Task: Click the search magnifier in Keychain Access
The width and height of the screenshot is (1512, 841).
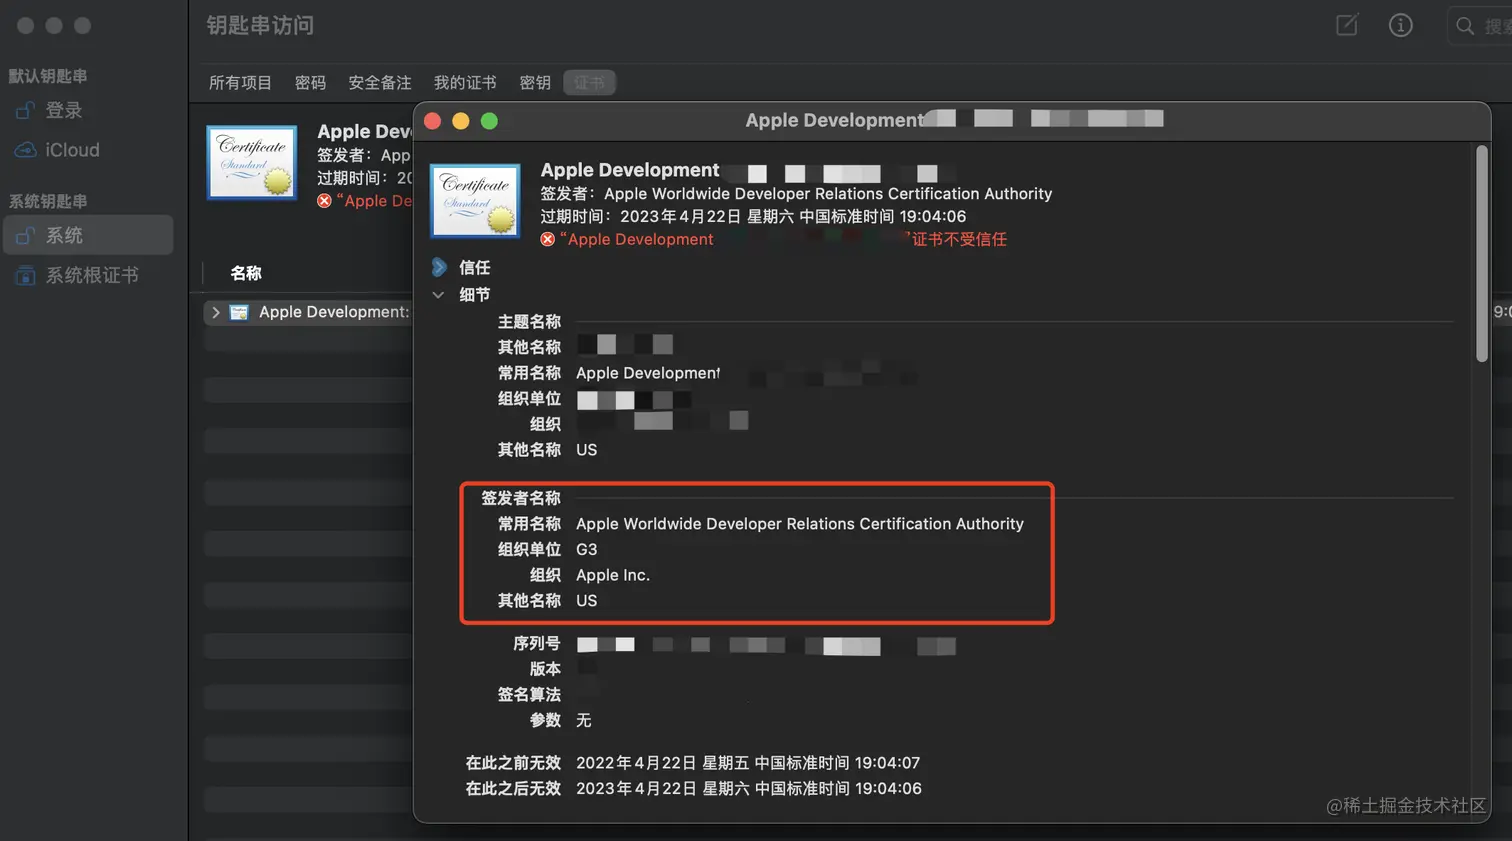Action: click(x=1465, y=26)
